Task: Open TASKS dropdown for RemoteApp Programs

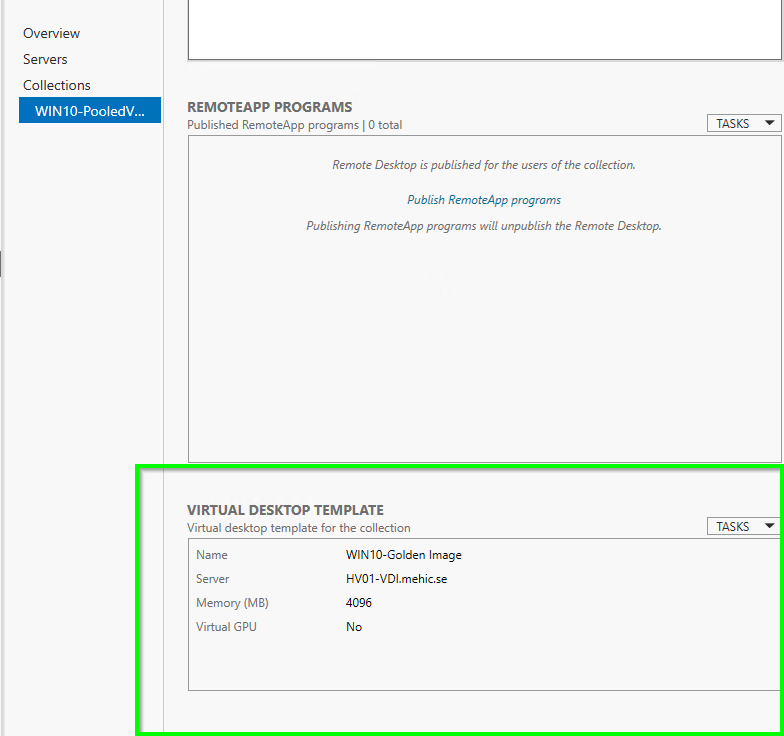Action: point(743,123)
